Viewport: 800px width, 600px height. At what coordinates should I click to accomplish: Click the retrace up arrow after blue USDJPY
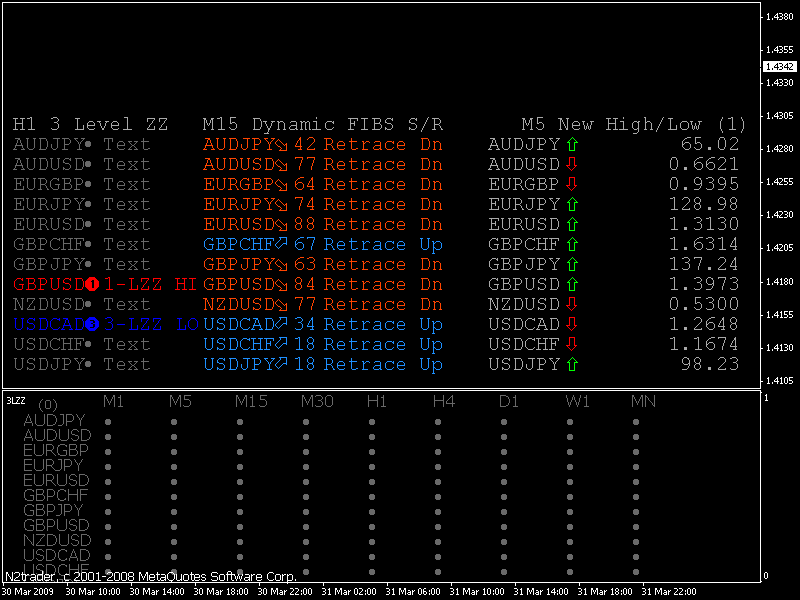coord(283,364)
